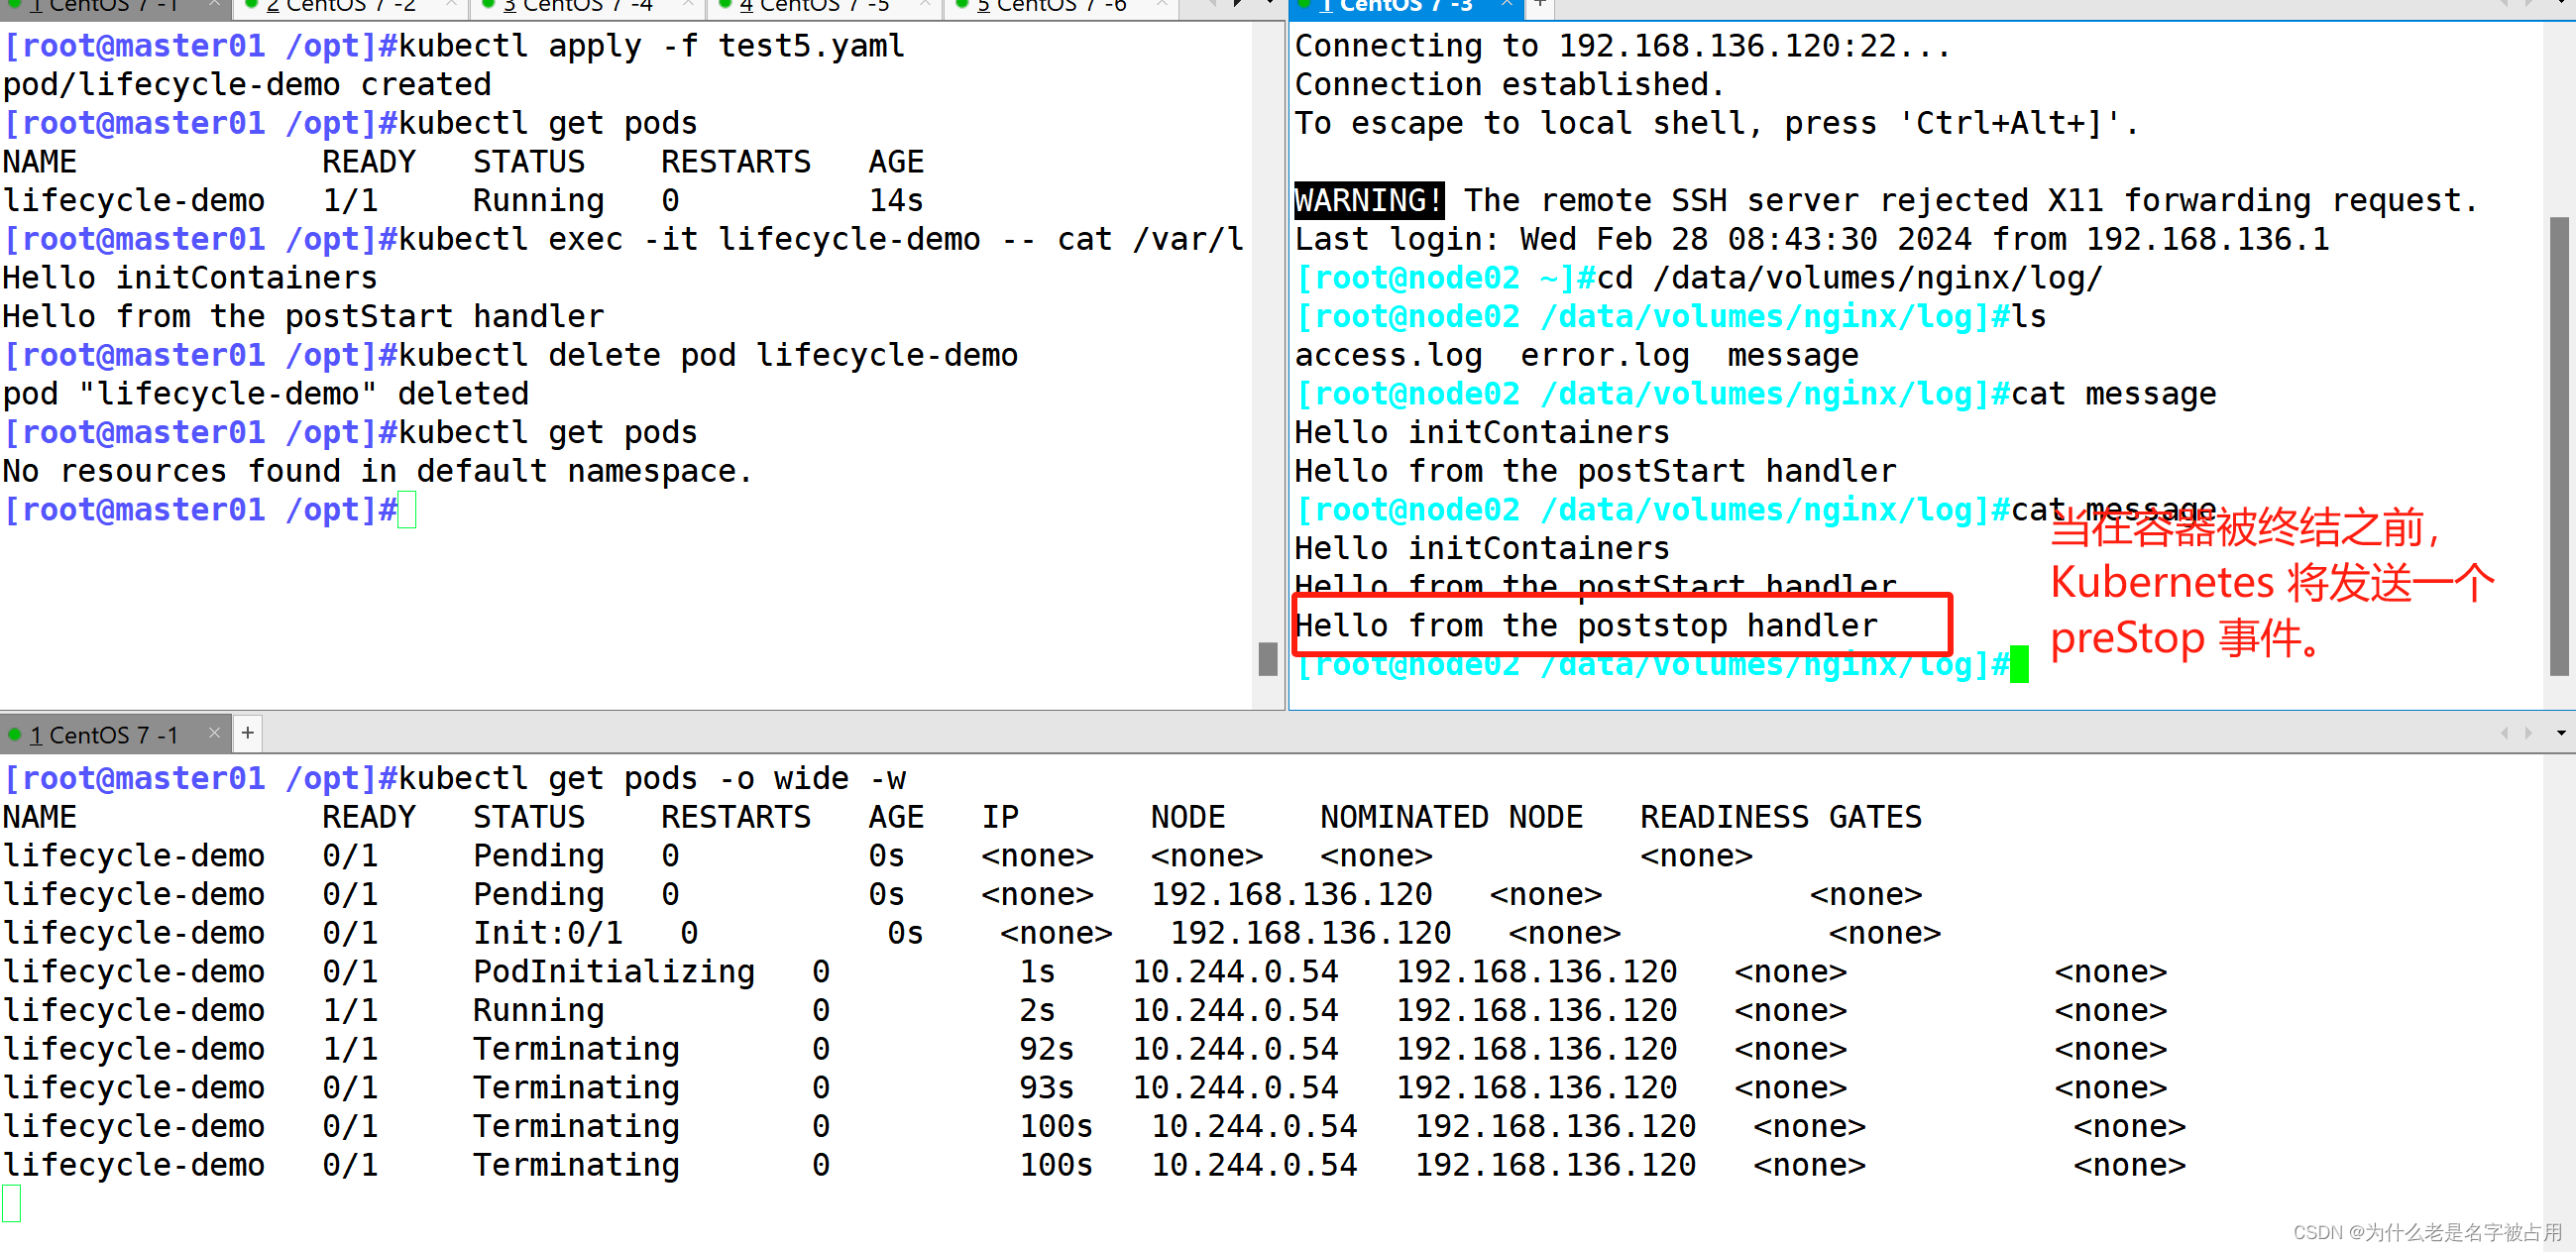
Task: Close the CentOS 7 -4 tab
Action: pyautogui.click(x=688, y=6)
